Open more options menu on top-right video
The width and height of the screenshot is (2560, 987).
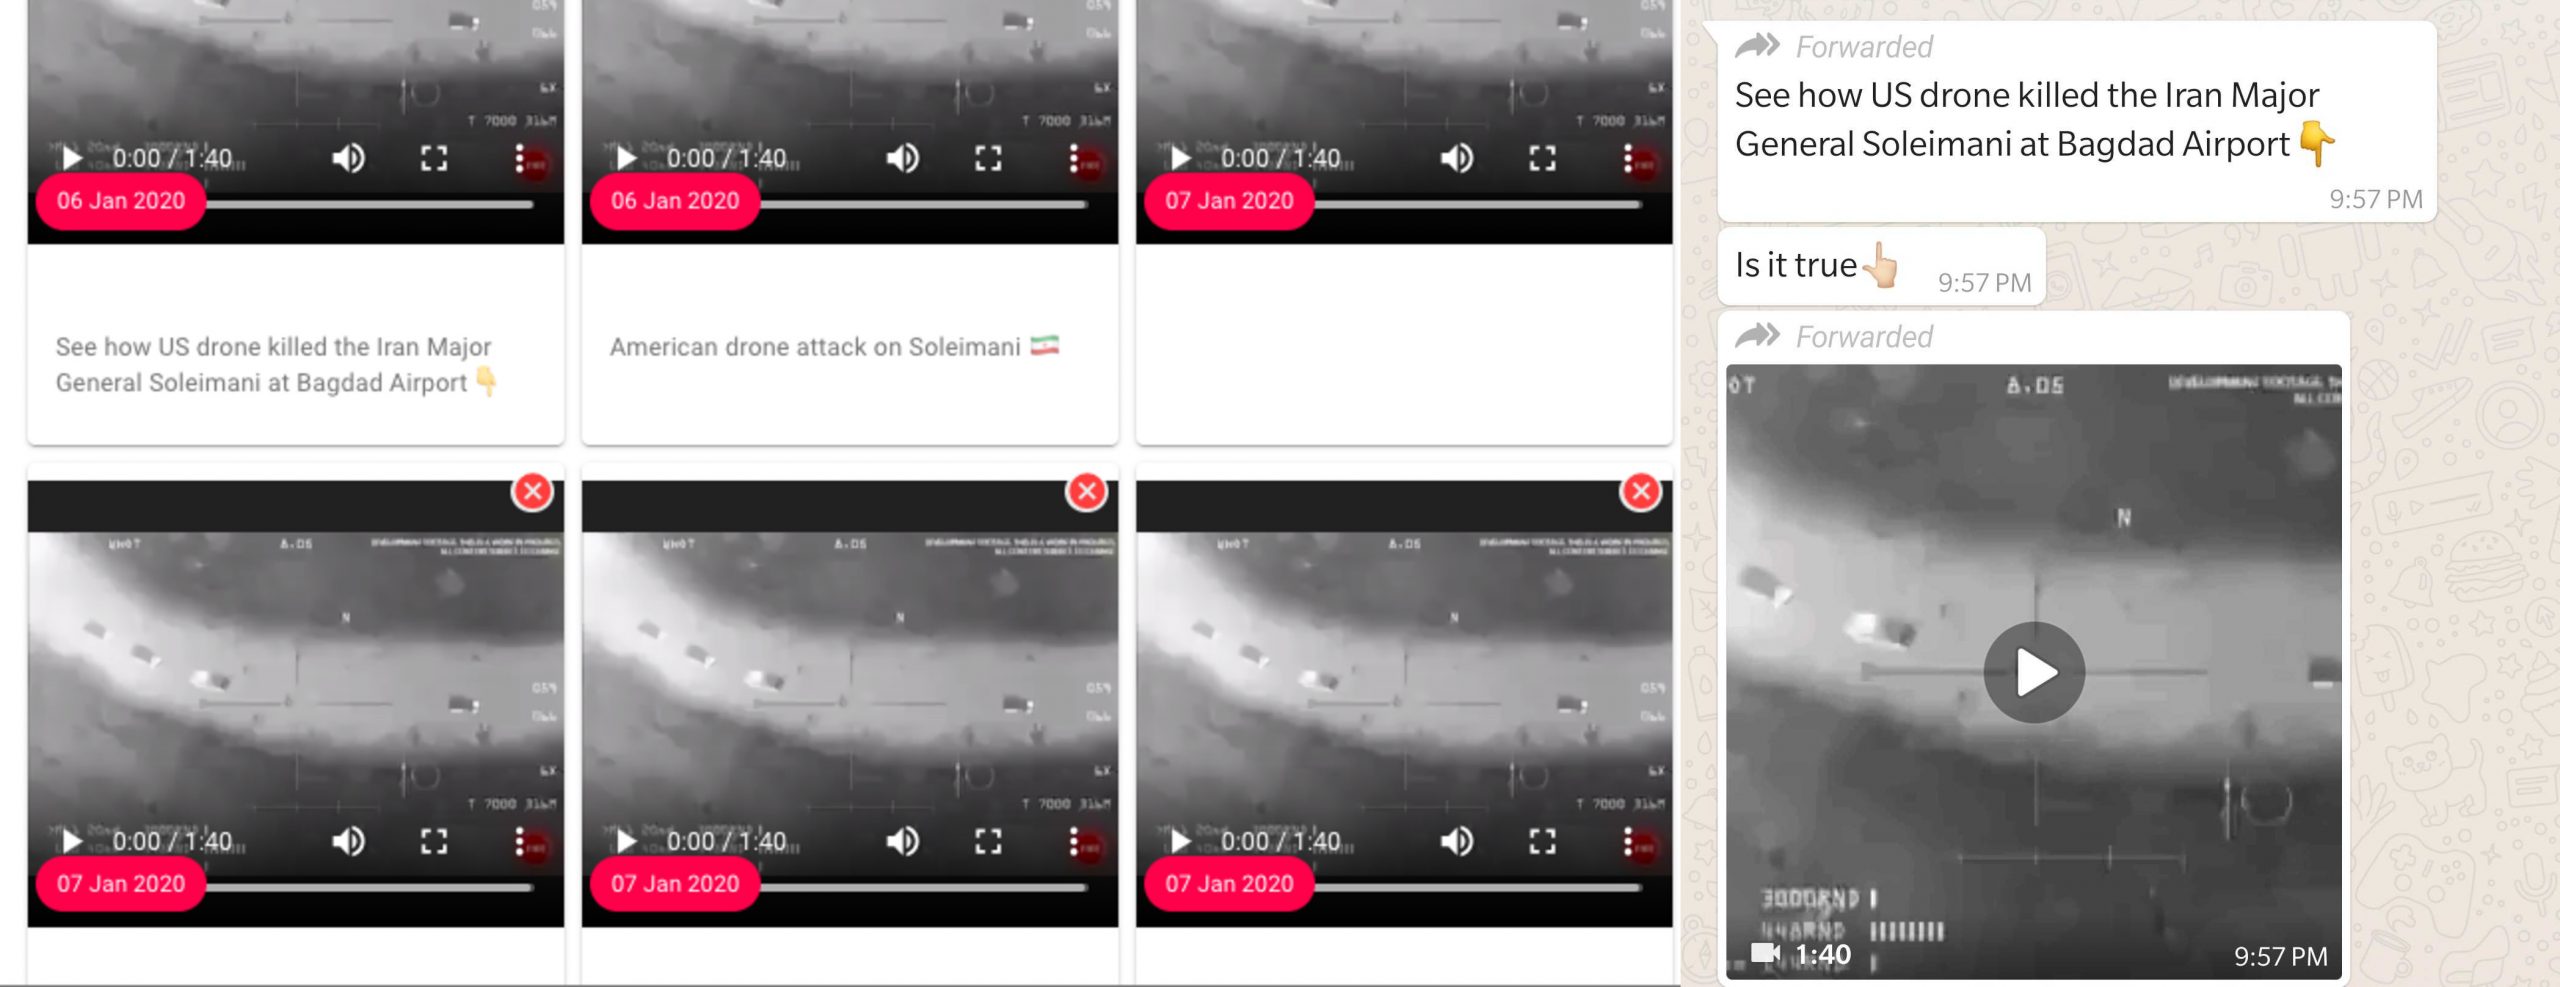click(x=1628, y=158)
